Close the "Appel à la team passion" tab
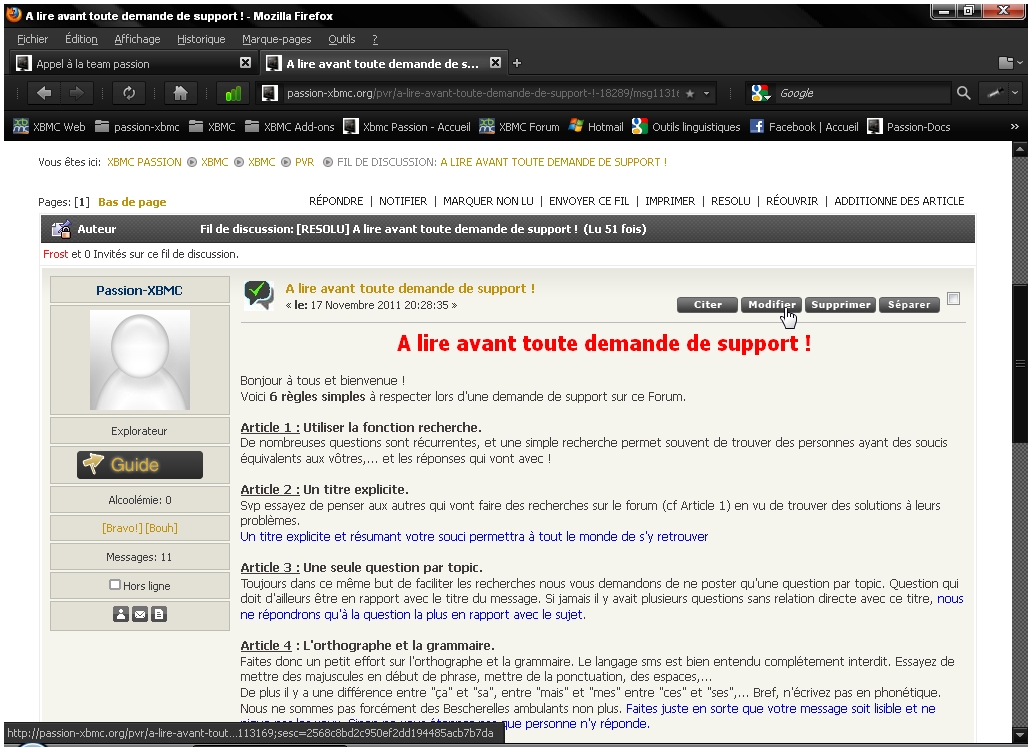The image size is (1032, 747). coord(245,64)
